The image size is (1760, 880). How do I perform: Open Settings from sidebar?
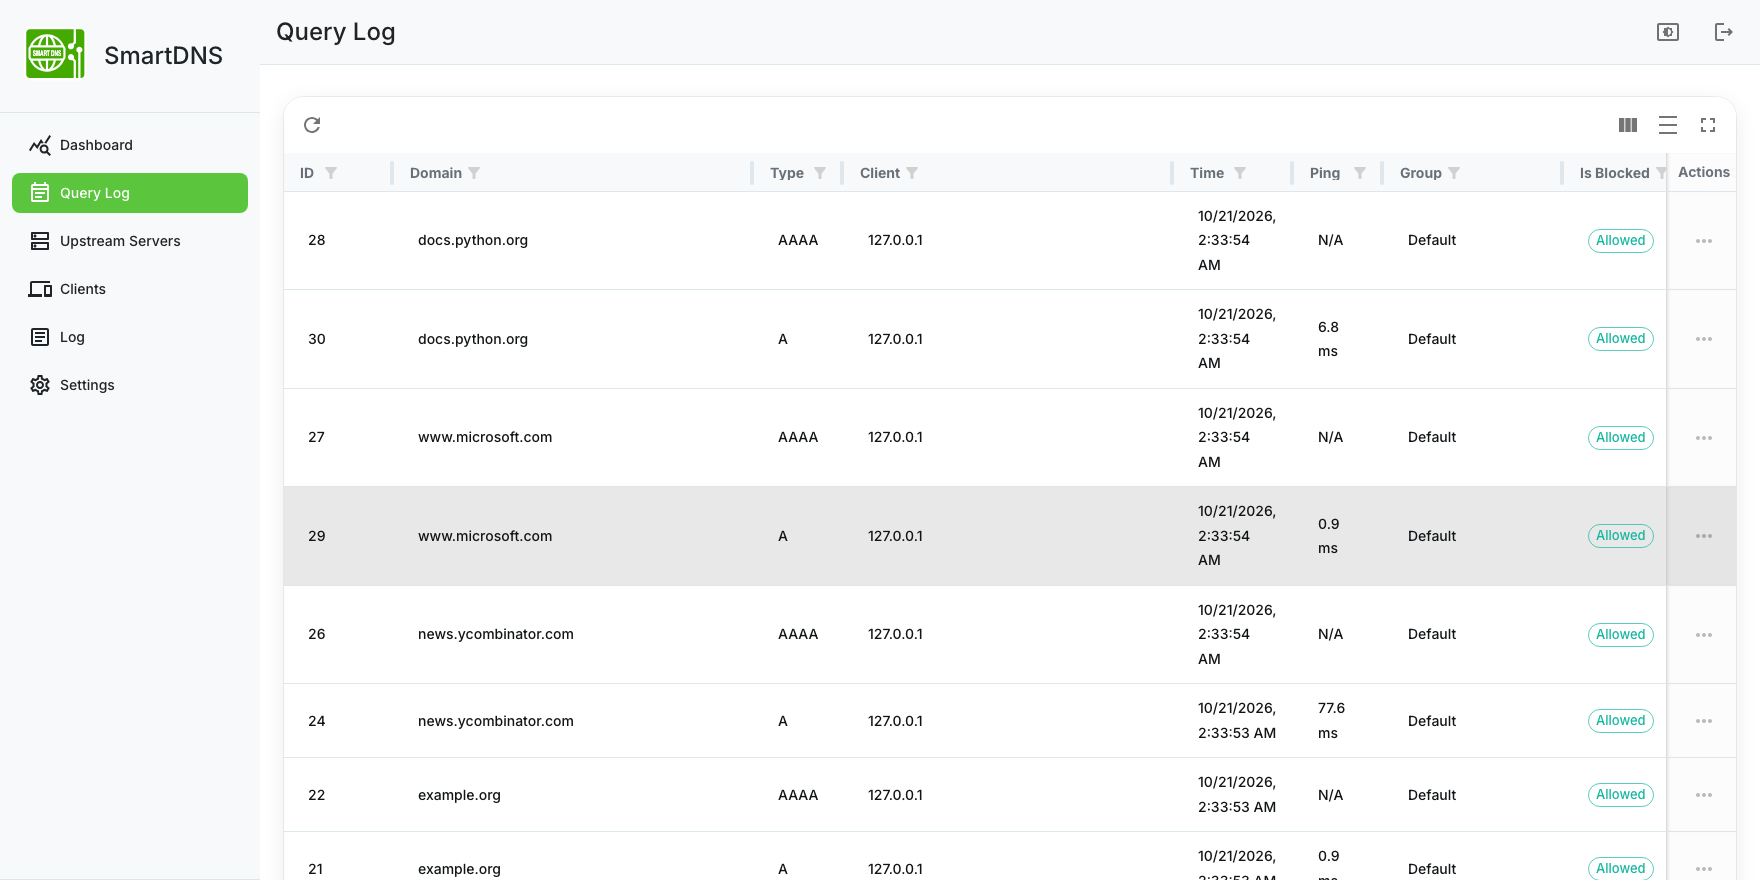pos(130,385)
